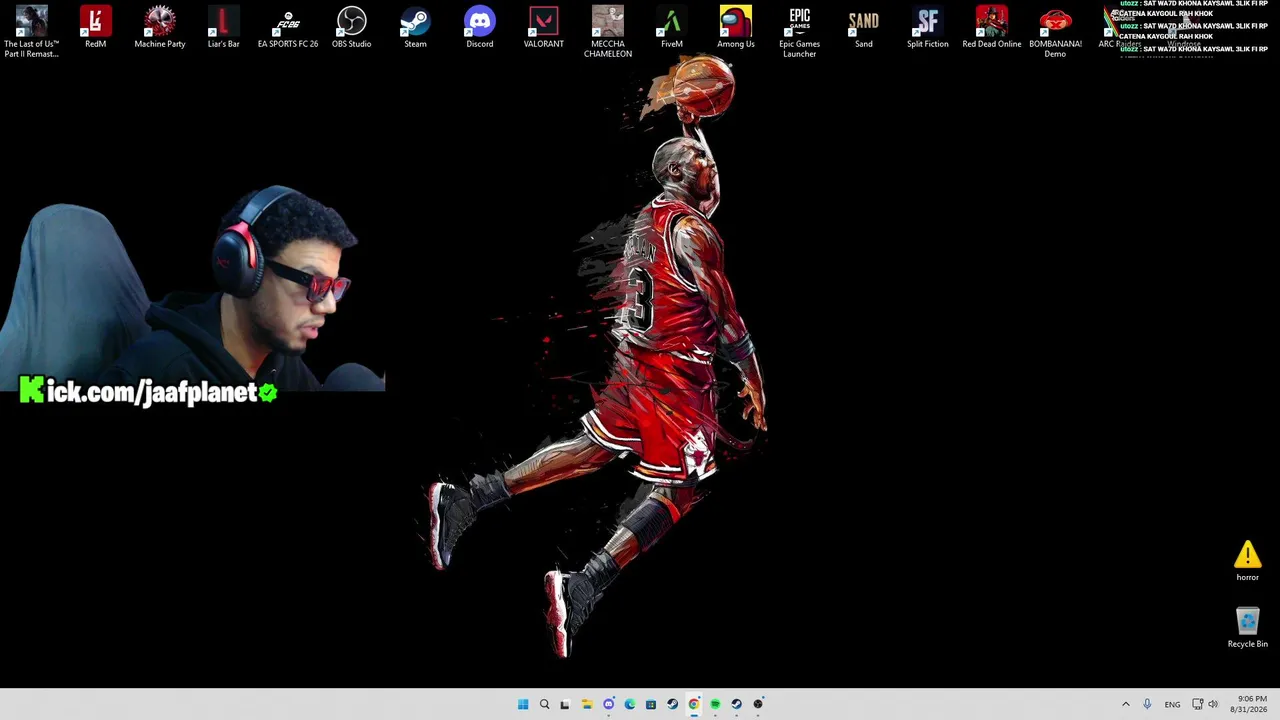
Task: Open network settings from the tray
Action: (x=1198, y=704)
